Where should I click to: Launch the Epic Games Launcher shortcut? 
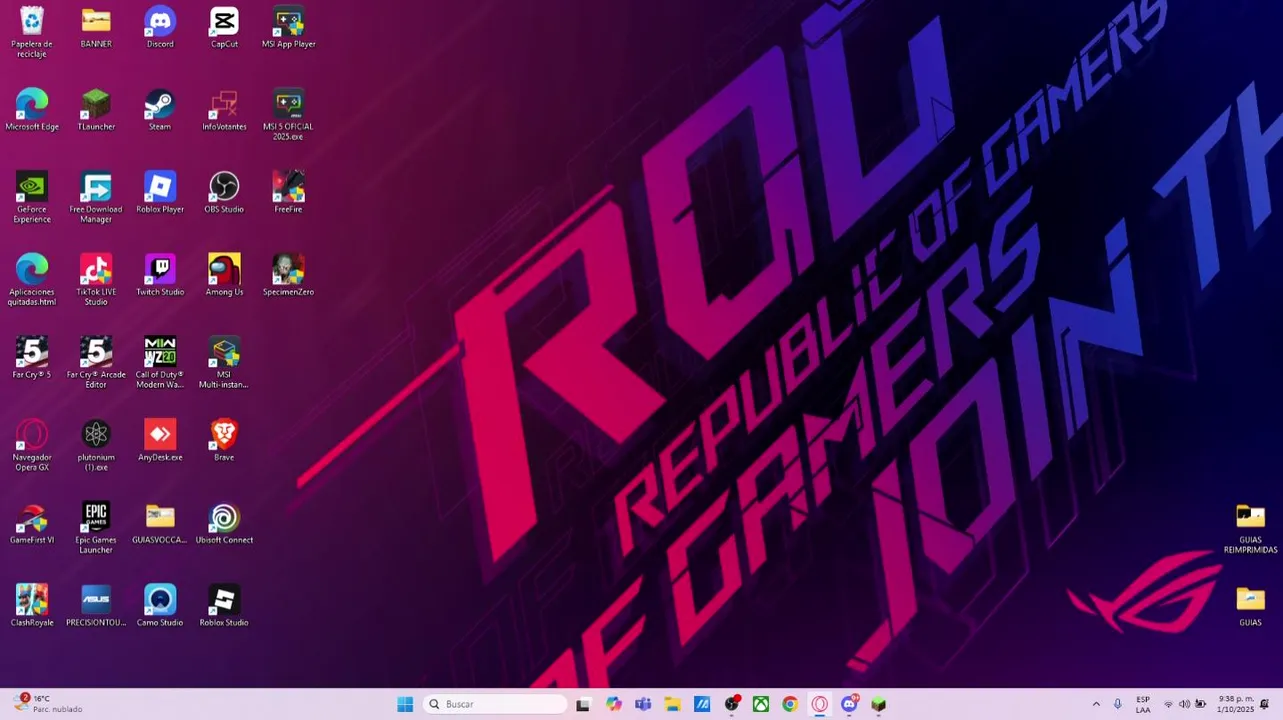(96, 528)
